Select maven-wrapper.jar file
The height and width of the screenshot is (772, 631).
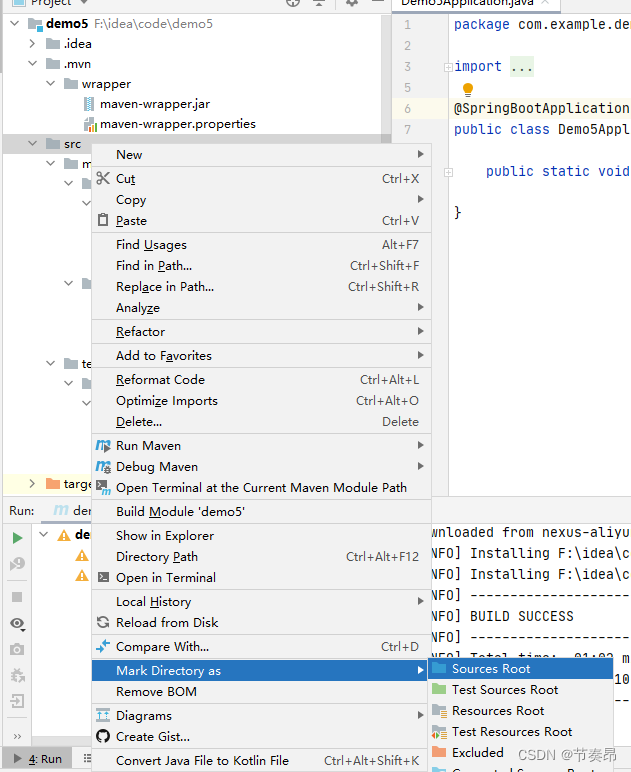pos(155,104)
